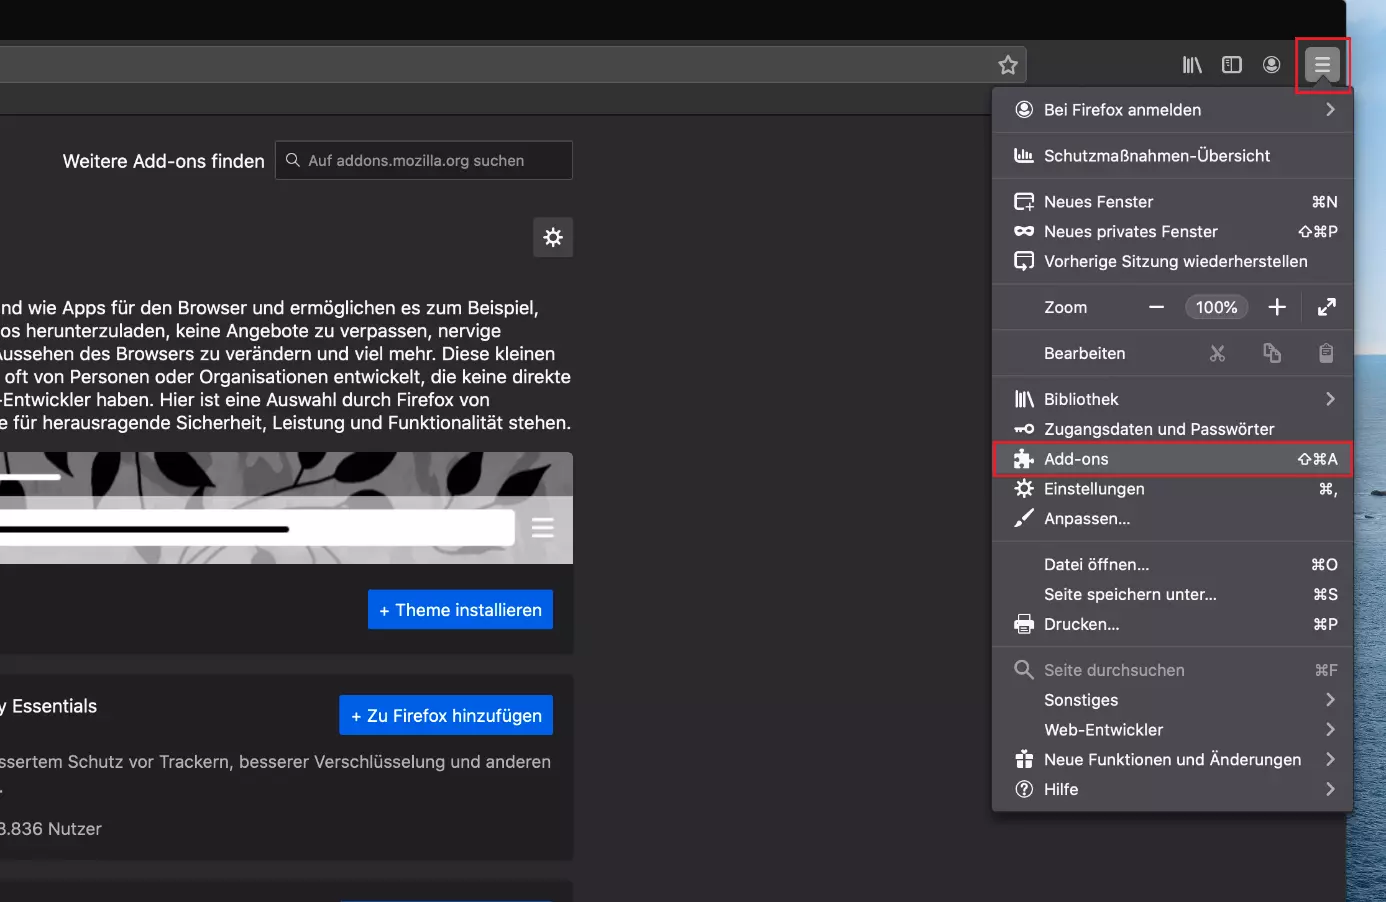Click the key icon beside Zugangsdaten
The height and width of the screenshot is (902, 1386).
click(1024, 429)
